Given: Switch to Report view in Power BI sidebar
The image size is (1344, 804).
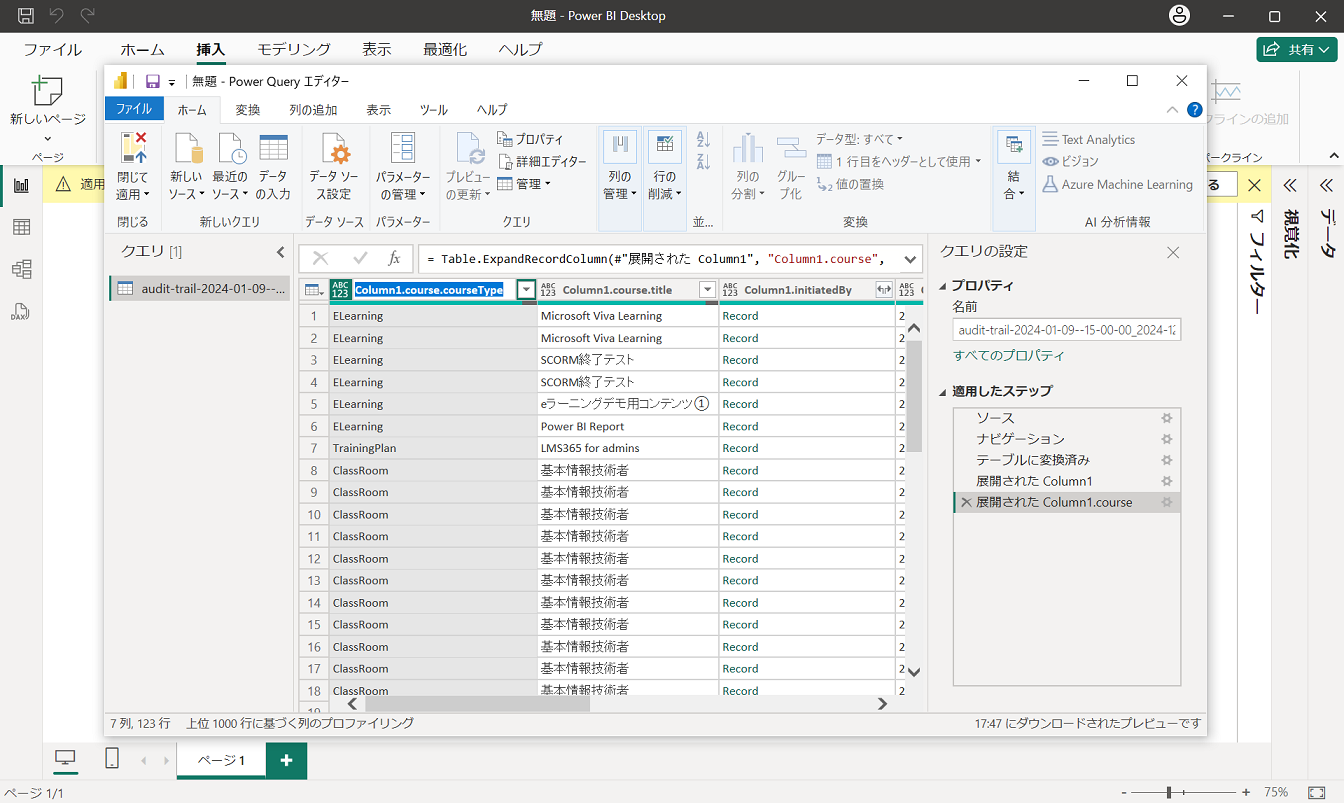Looking at the screenshot, I should 21,185.
